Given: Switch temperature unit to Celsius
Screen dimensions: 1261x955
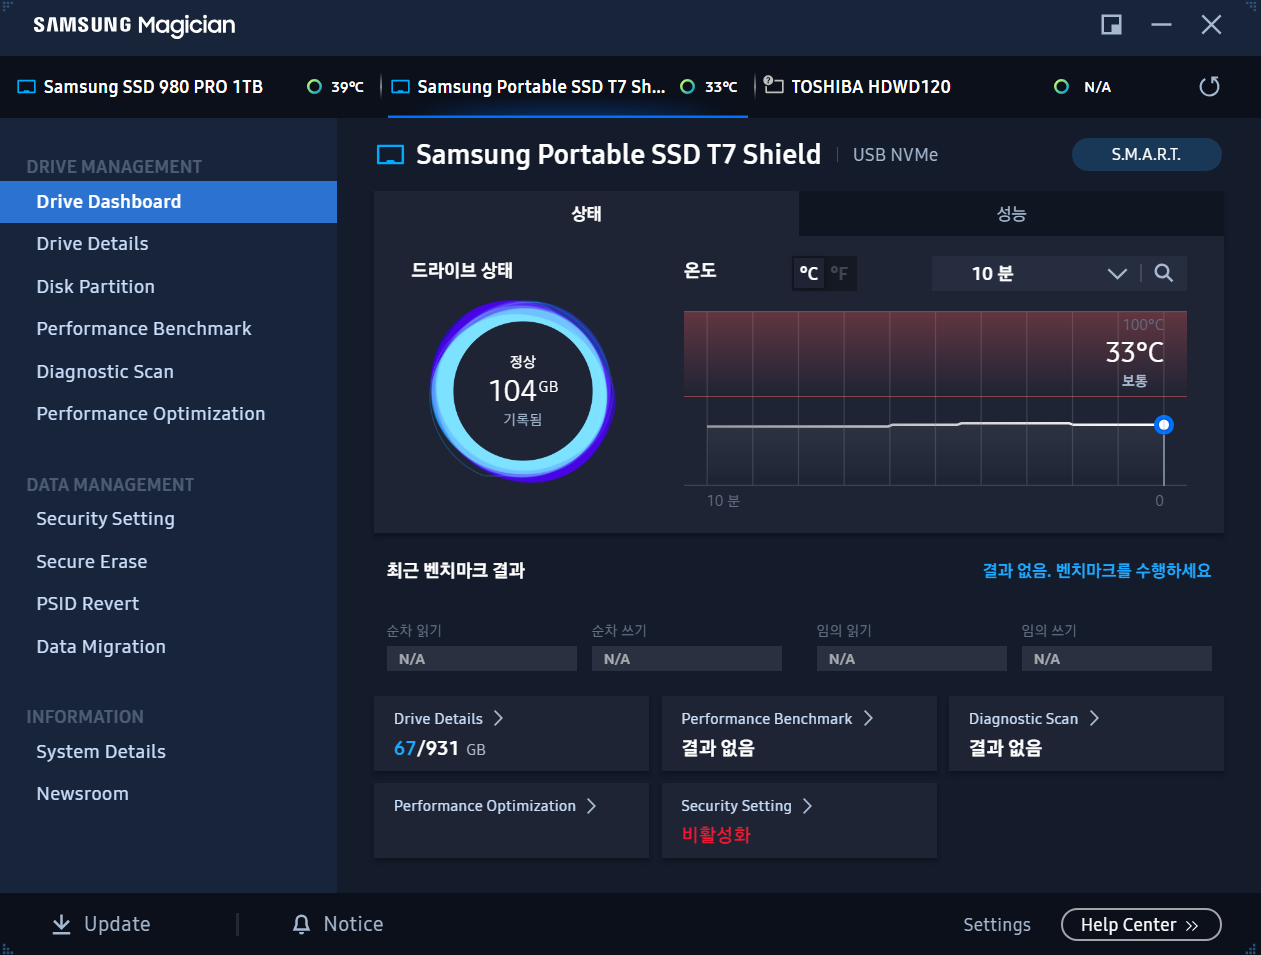Looking at the screenshot, I should (809, 273).
